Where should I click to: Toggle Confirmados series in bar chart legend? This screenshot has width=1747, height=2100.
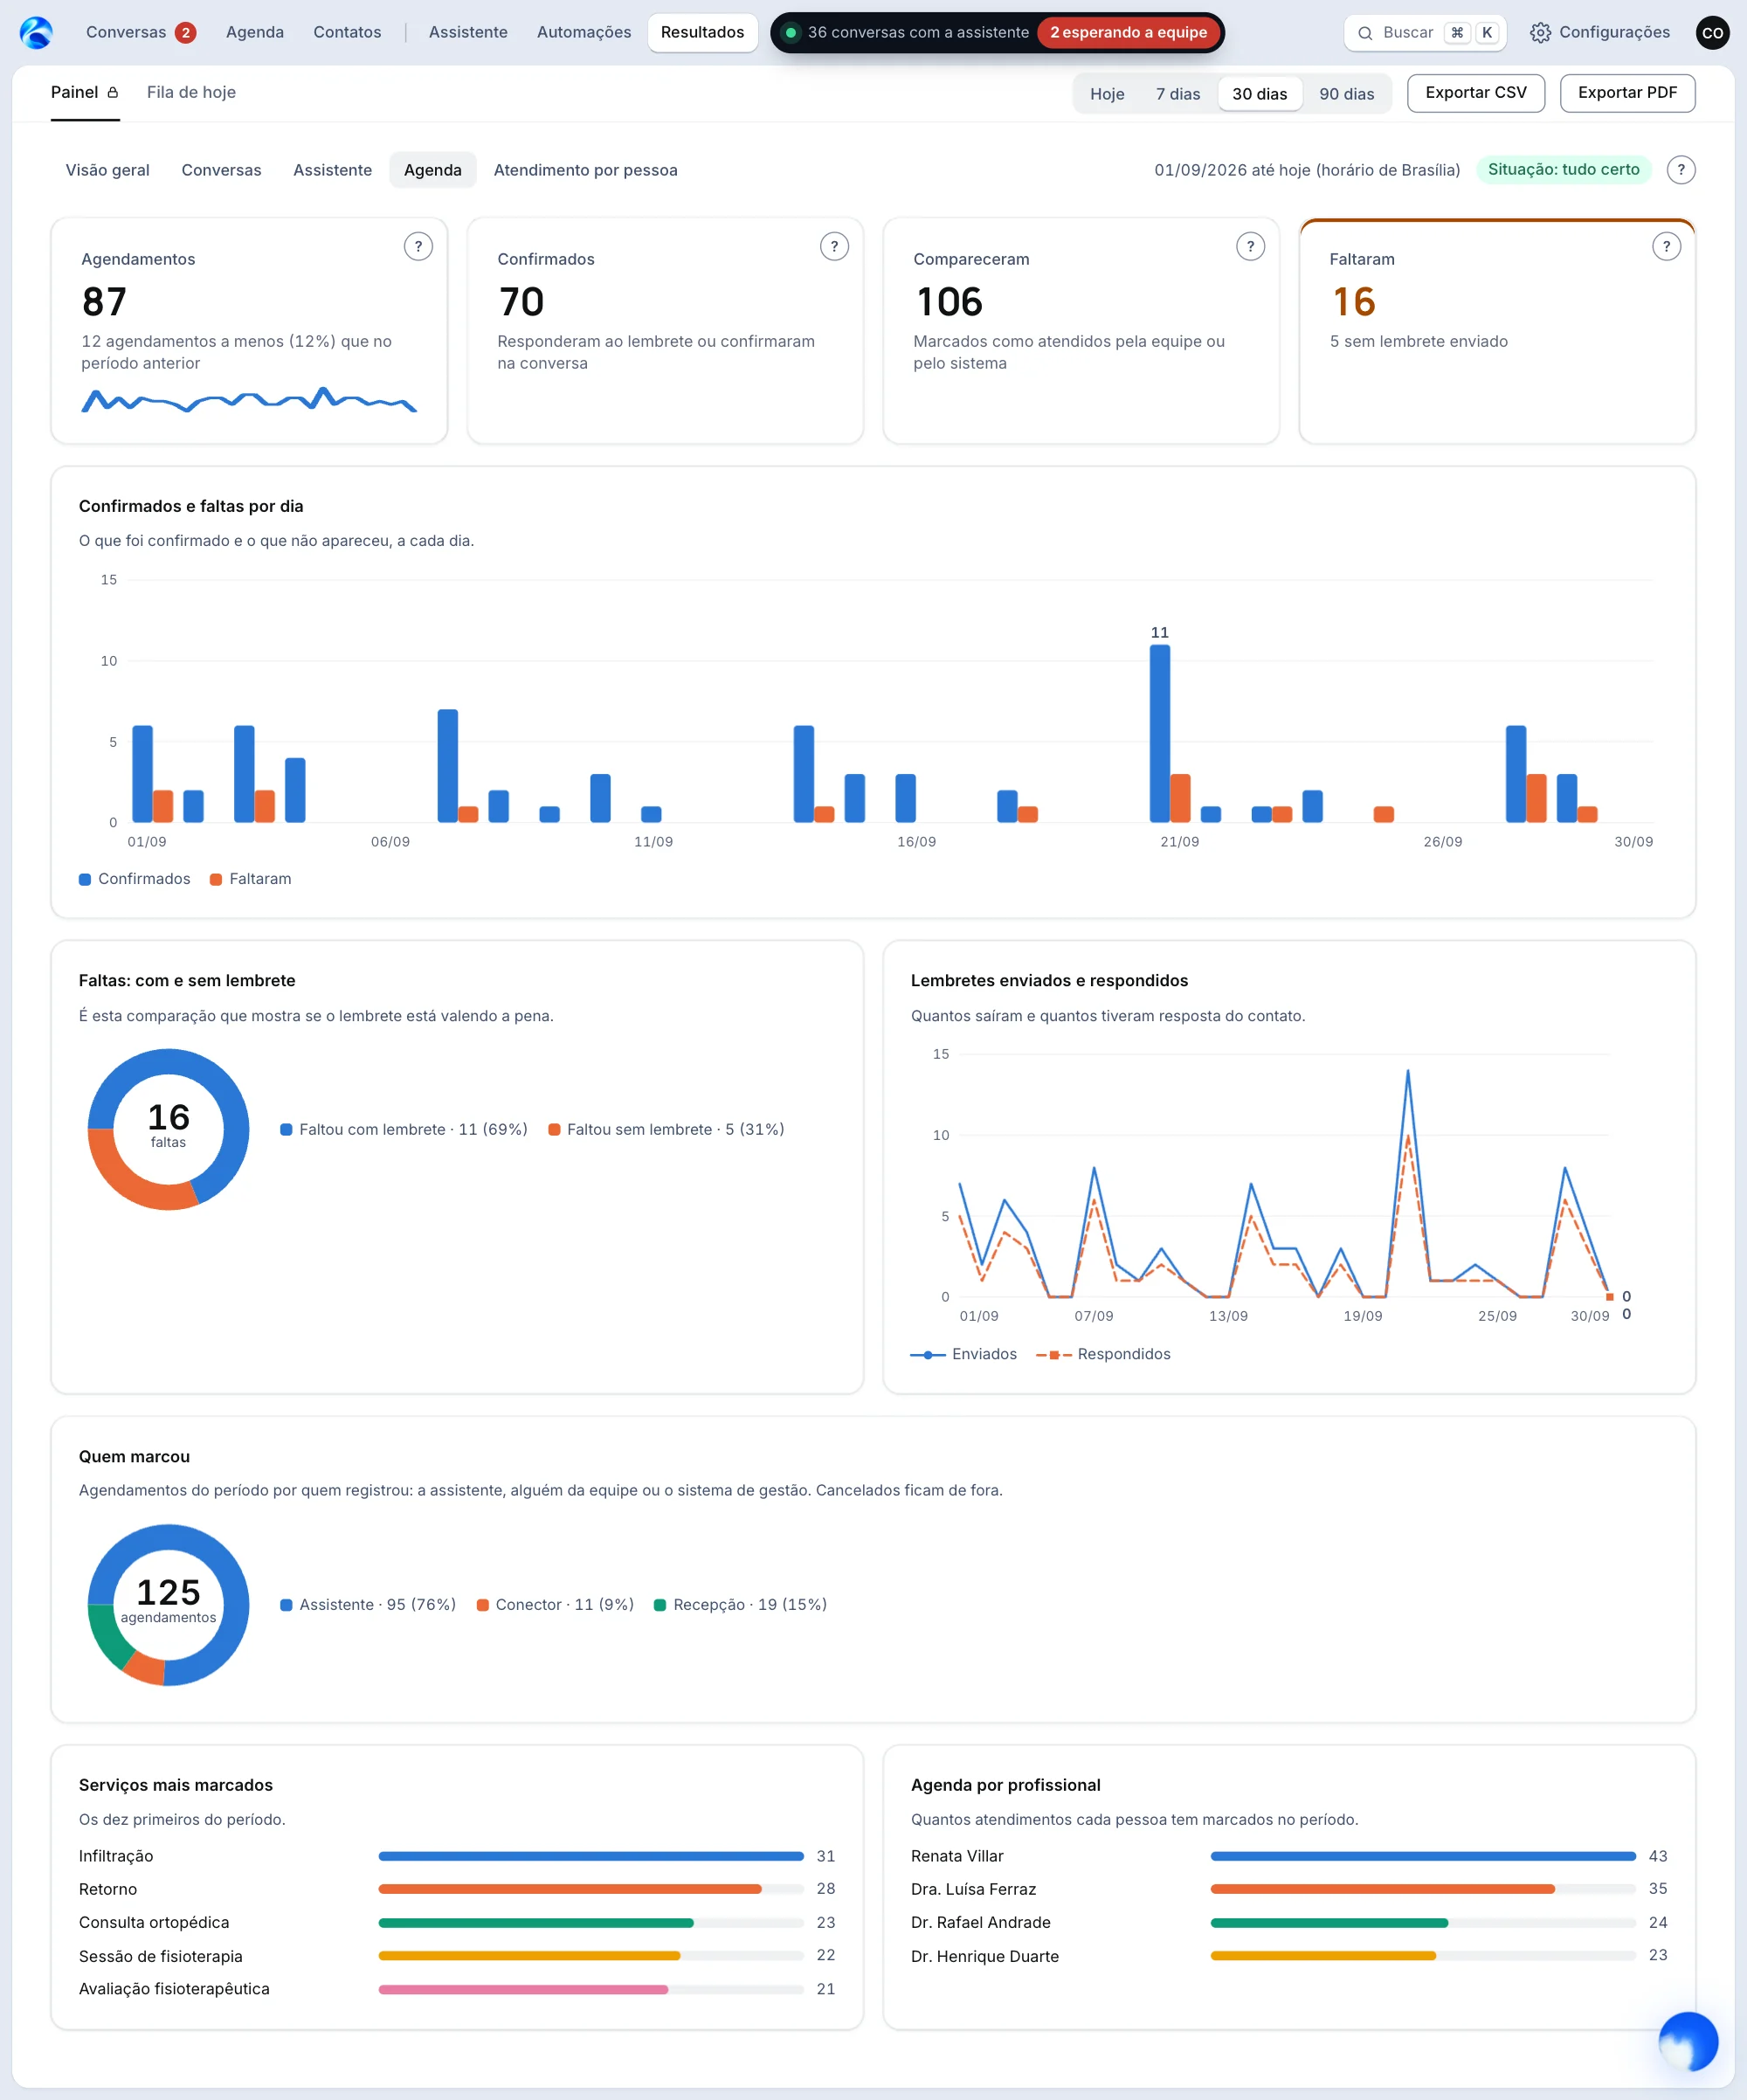click(135, 879)
